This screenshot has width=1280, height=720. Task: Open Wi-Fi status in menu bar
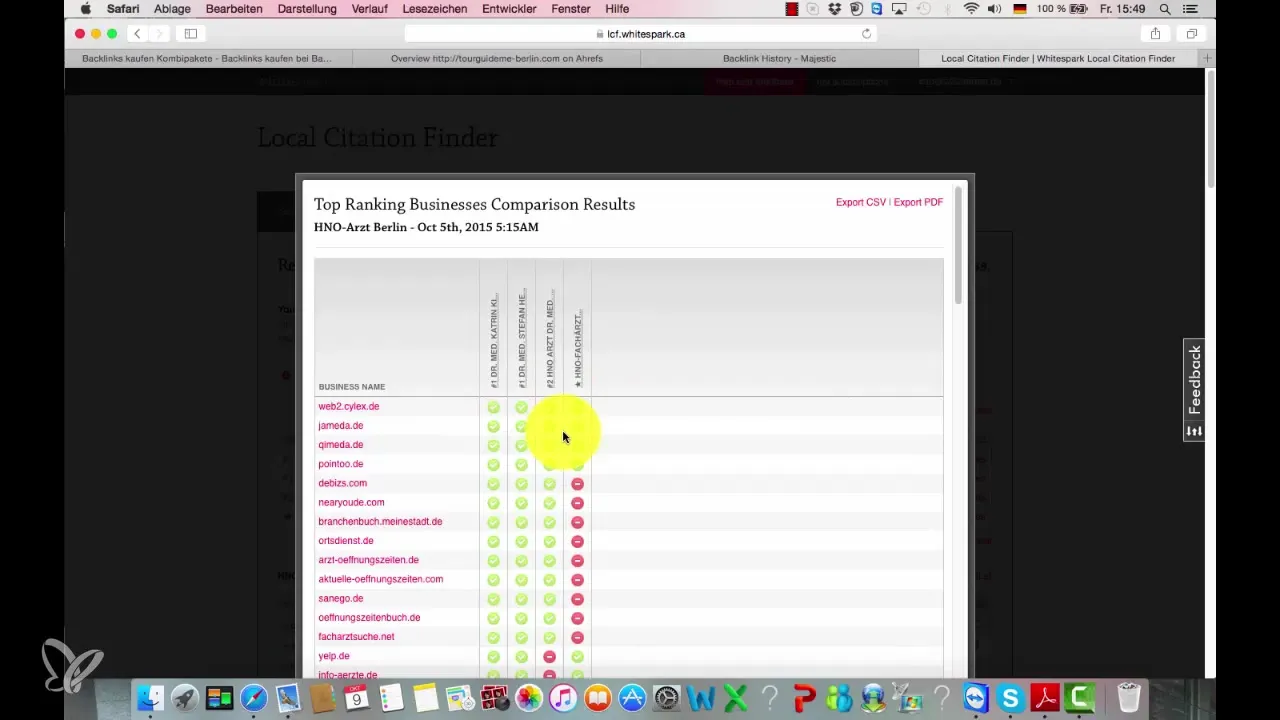[x=971, y=9]
